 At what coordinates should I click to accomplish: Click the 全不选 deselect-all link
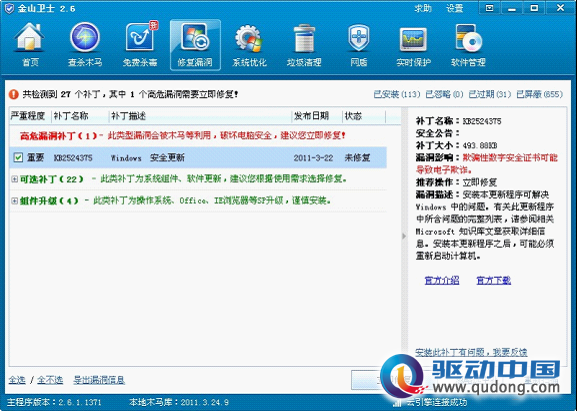click(50, 380)
